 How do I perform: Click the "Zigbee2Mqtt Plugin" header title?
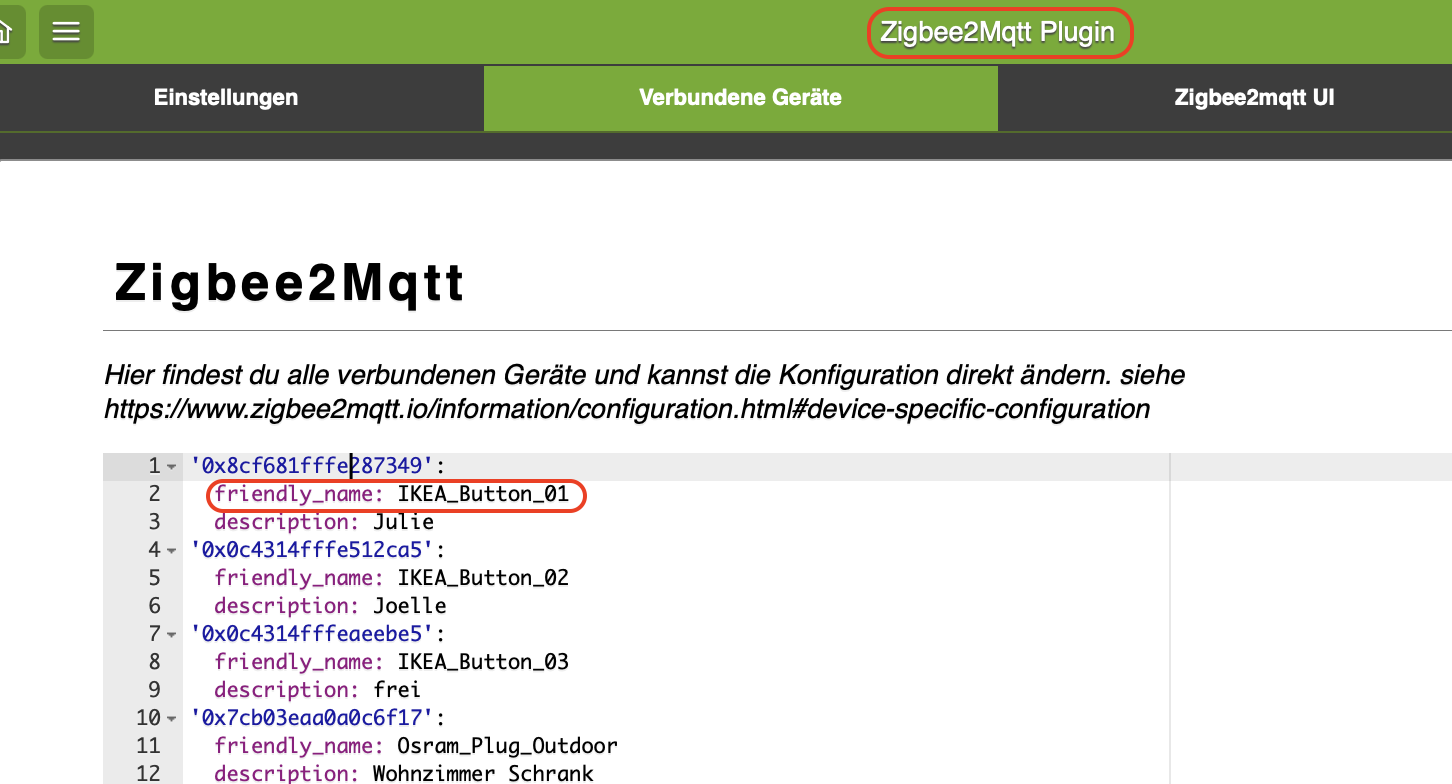tap(998, 32)
